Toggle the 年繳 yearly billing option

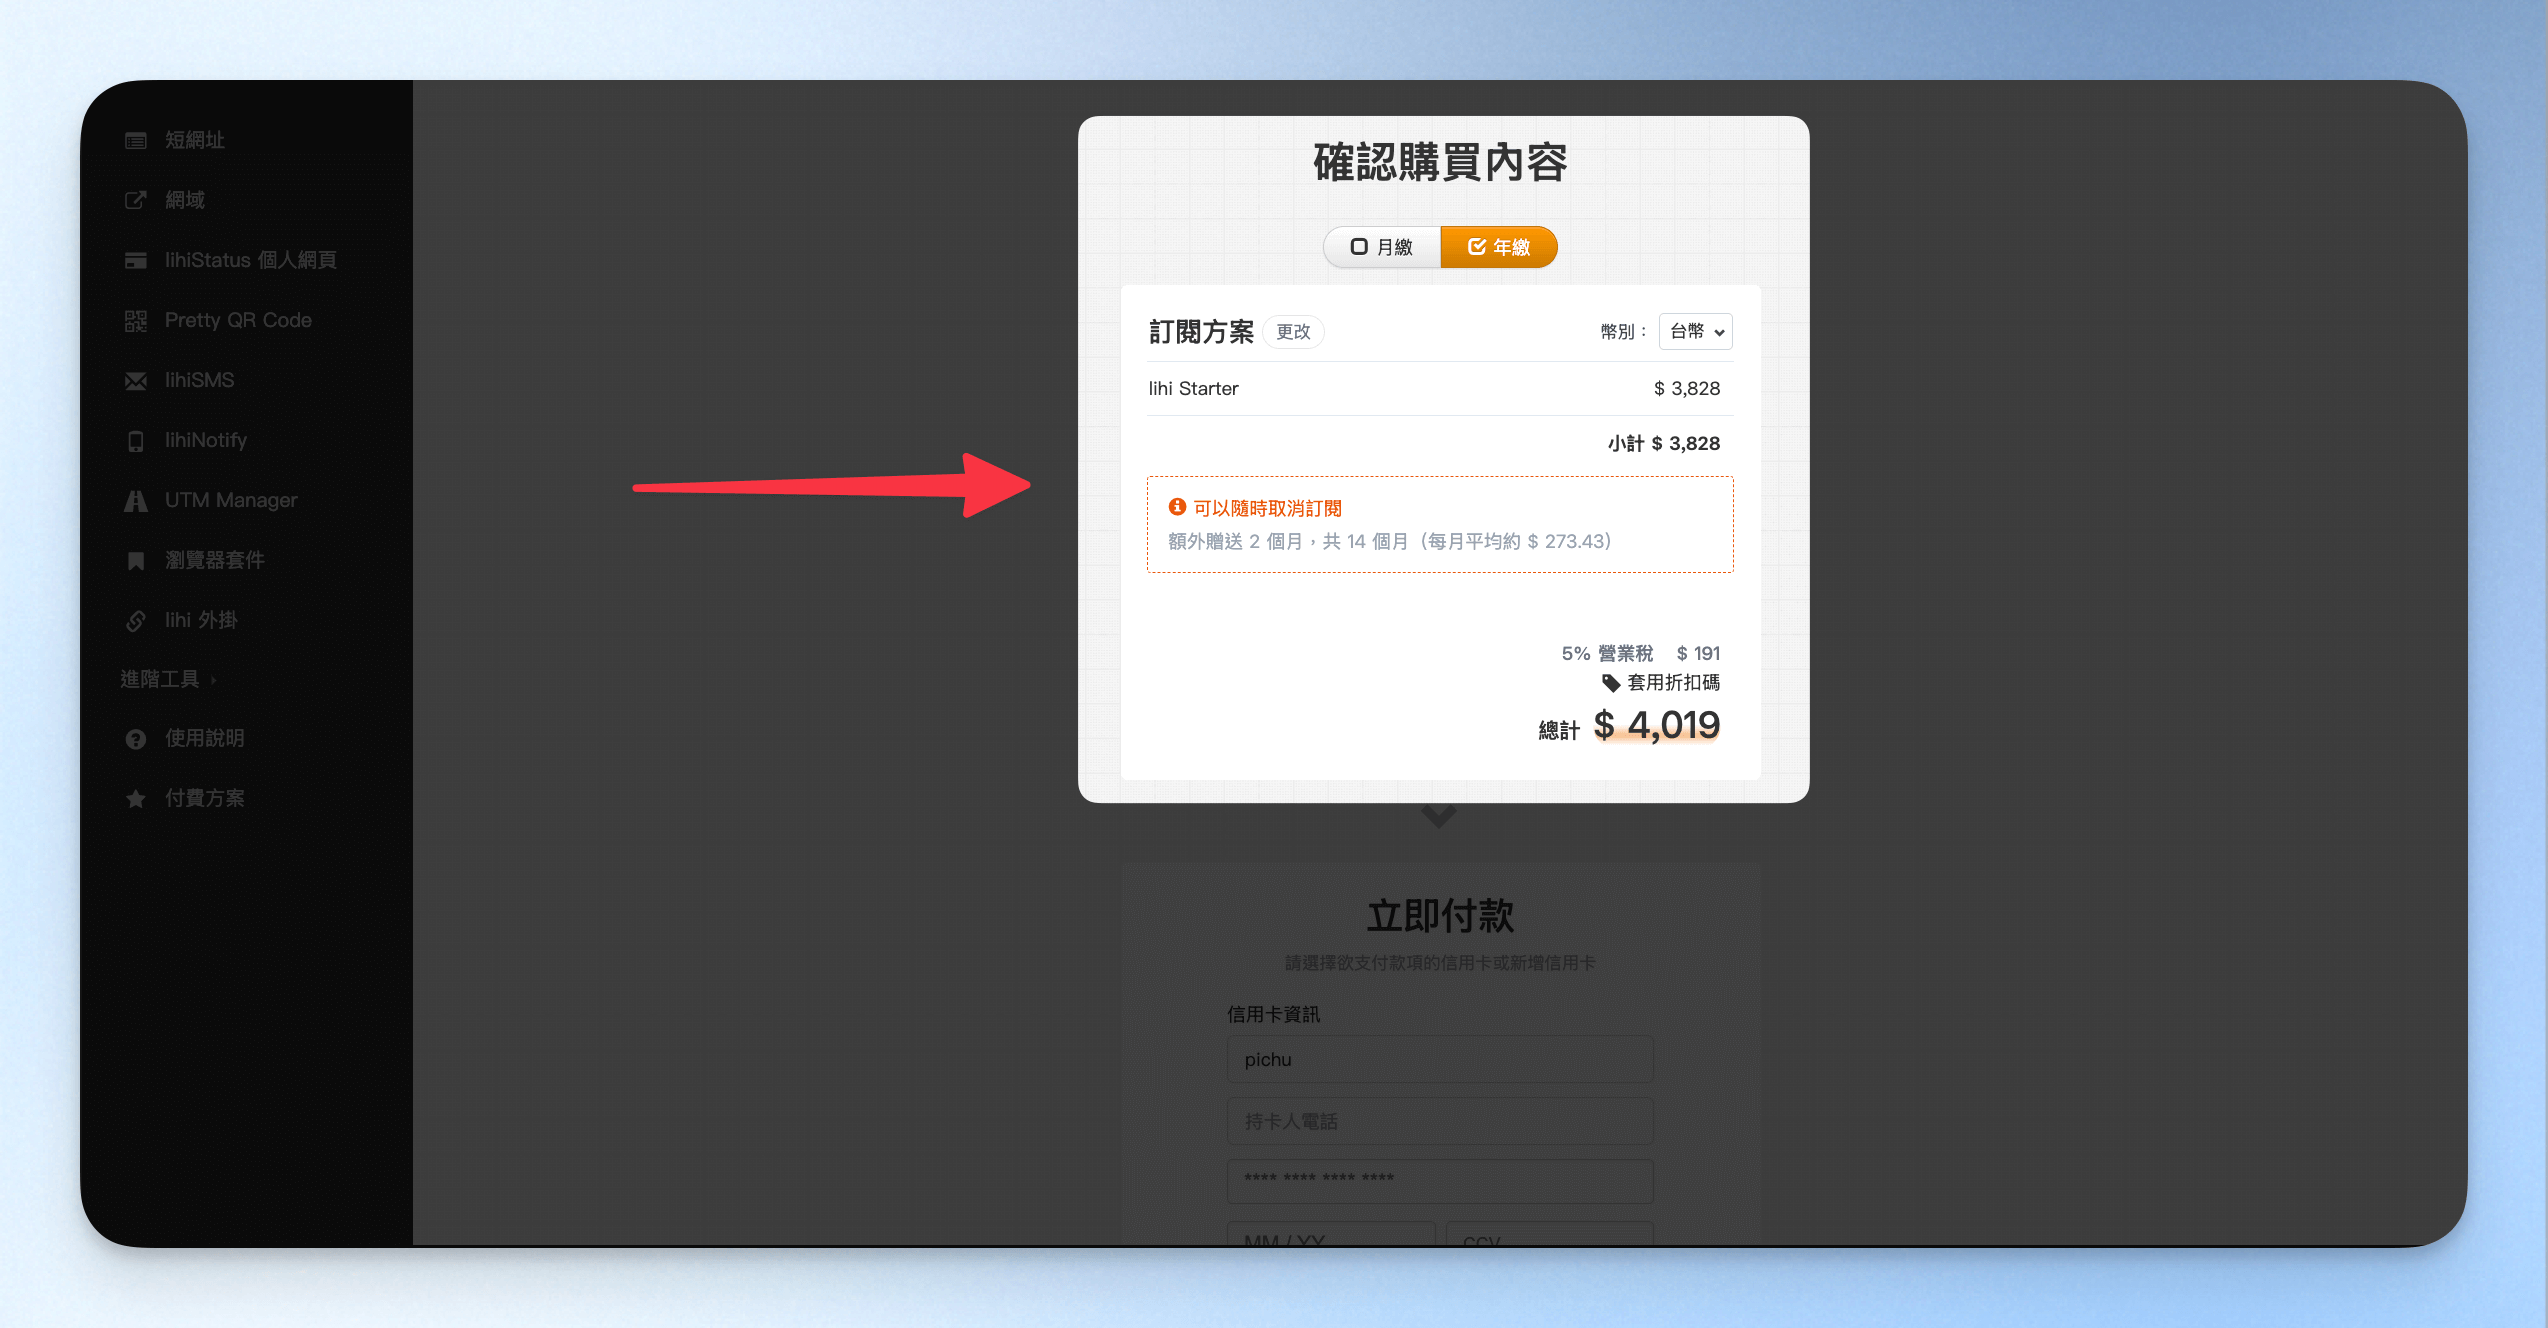pos(1498,247)
